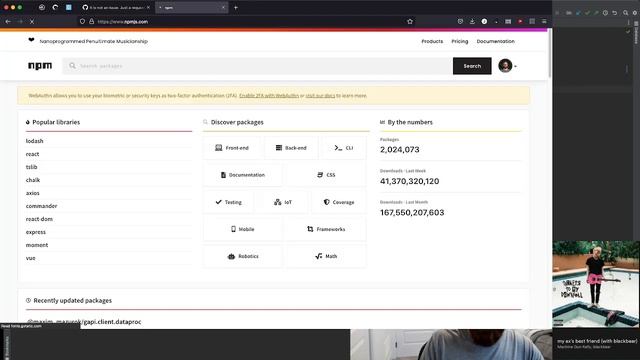
Task: Open the Documentation link
Action: click(496, 41)
